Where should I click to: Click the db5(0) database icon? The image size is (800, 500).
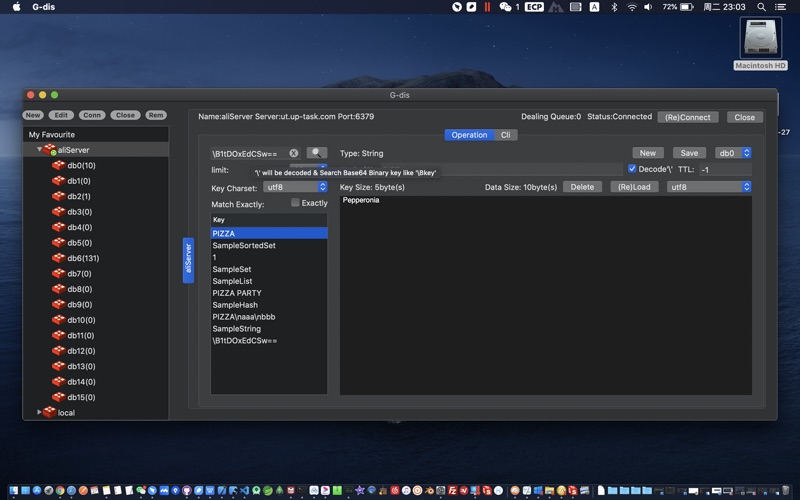pyautogui.click(x=59, y=242)
